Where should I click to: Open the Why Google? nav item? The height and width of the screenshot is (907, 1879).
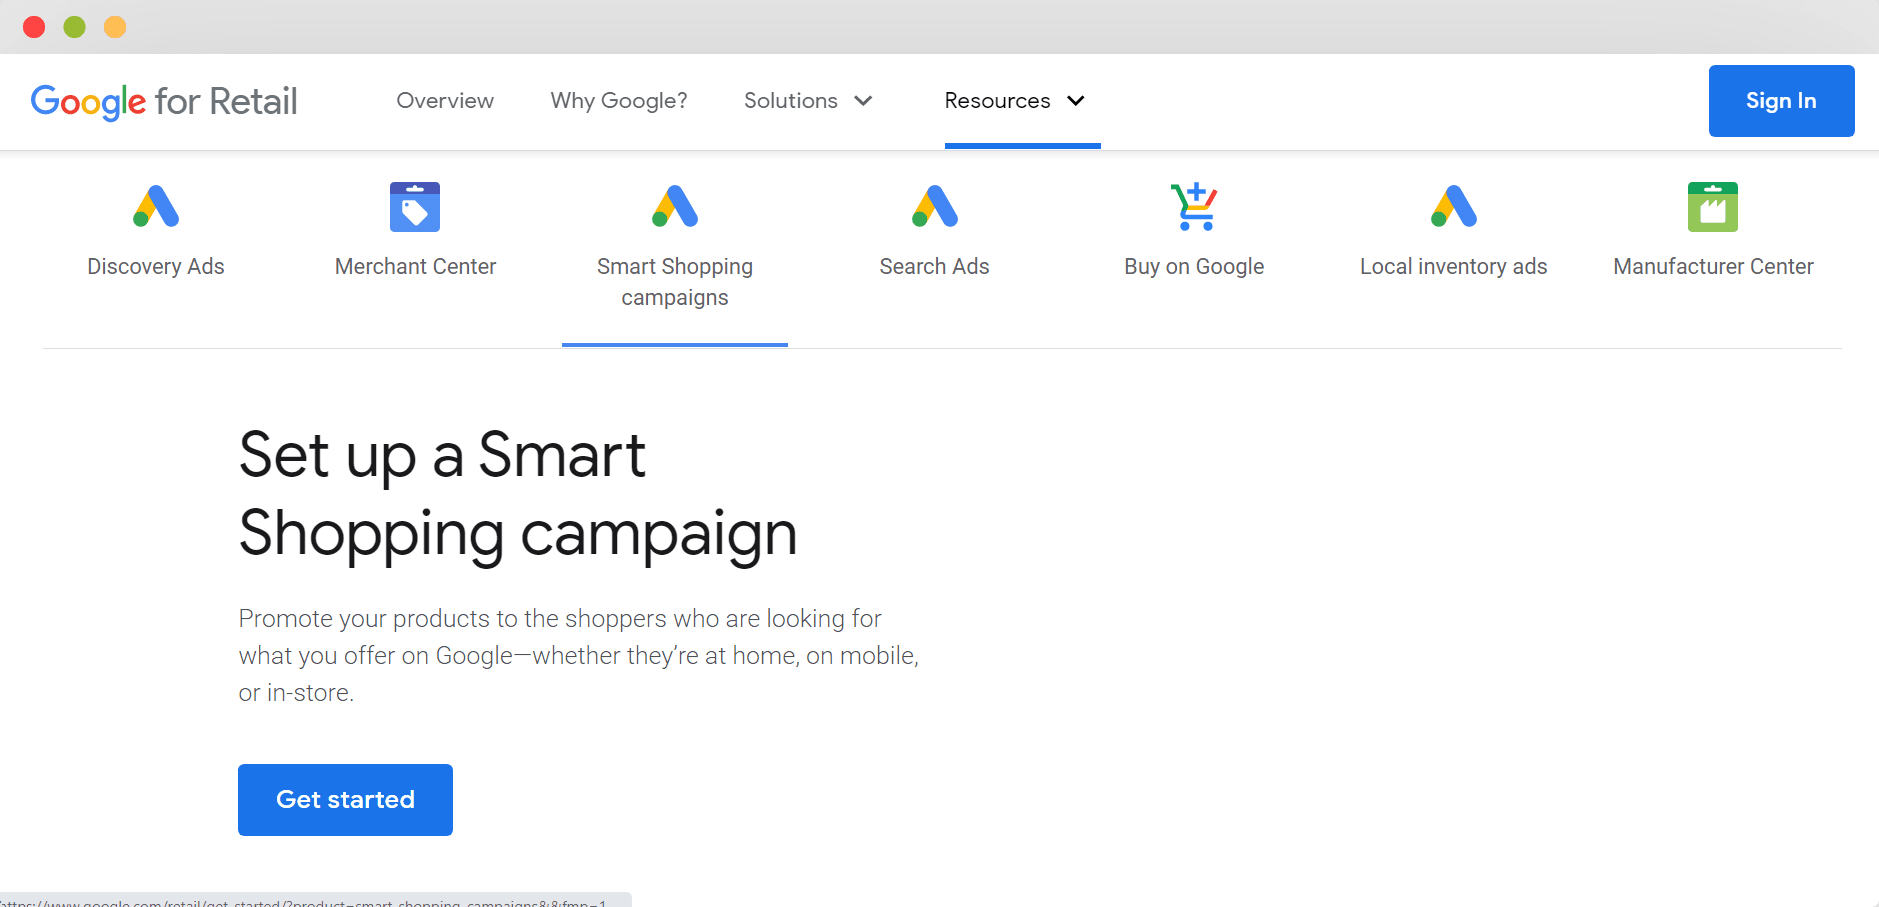[x=619, y=101]
